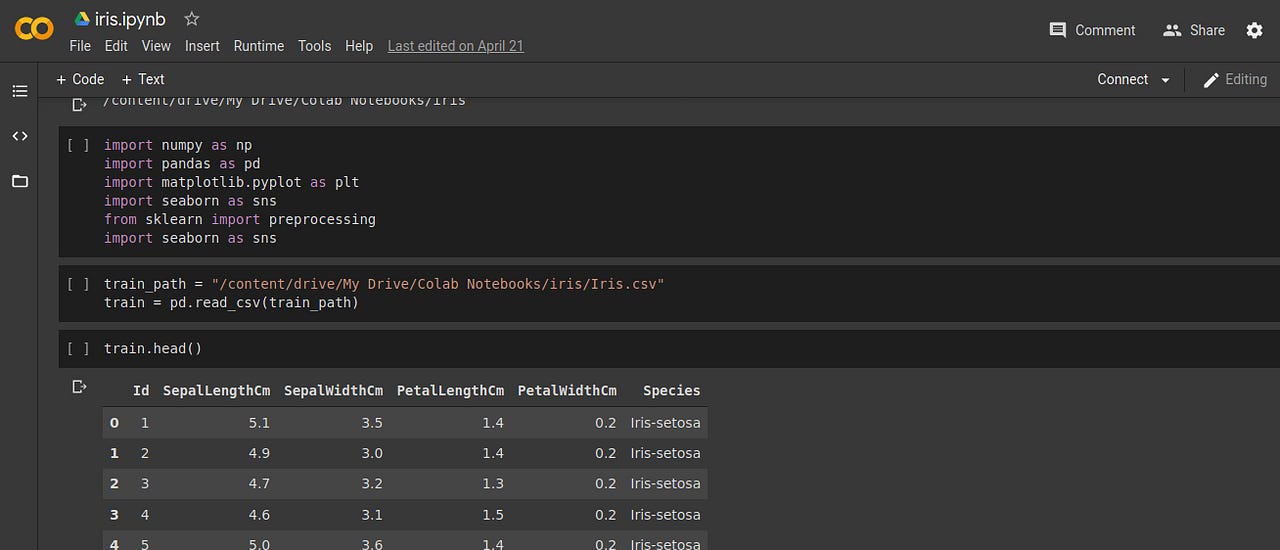This screenshot has width=1280, height=550.
Task: Click the 5.1 sepal length value
Action: pos(259,423)
